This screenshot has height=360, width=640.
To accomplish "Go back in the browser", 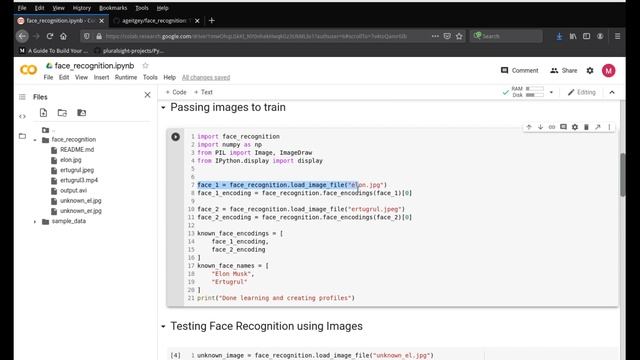I will [x=22, y=36].
